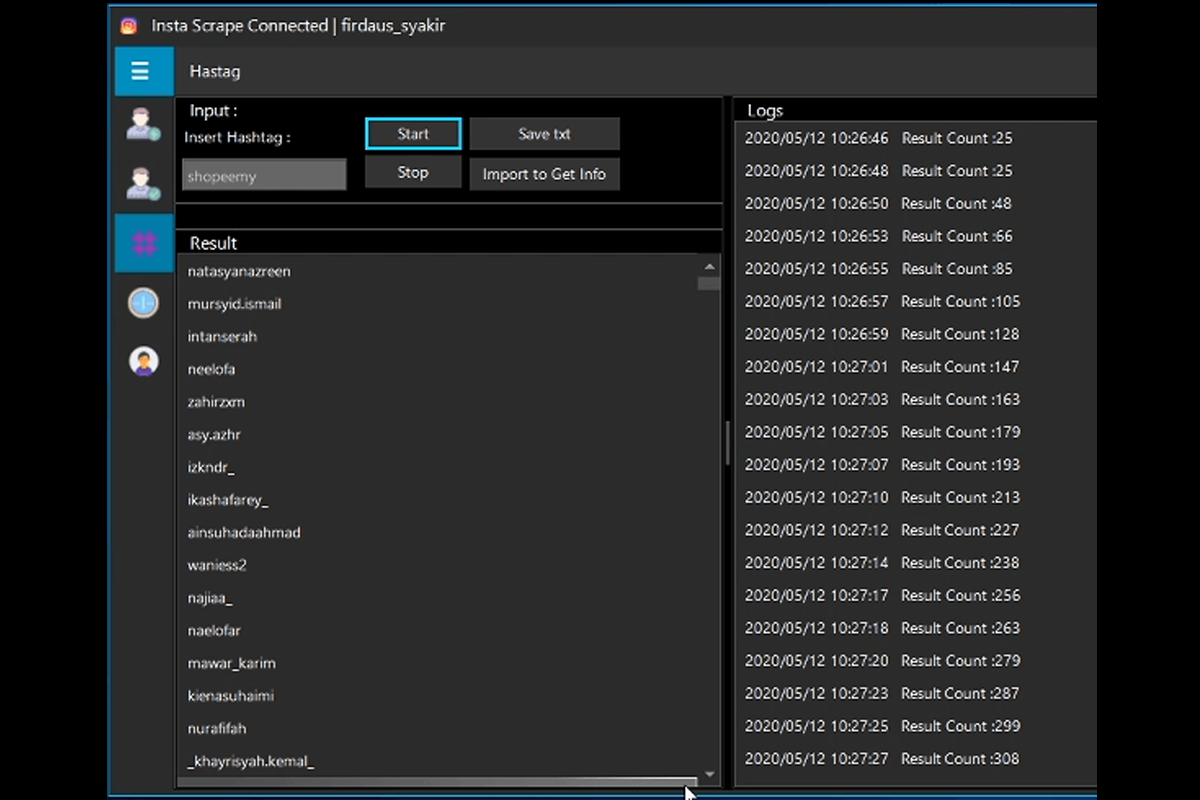1200x800 pixels.
Task: Click the Logs panel heading
Action: pyautogui.click(x=765, y=111)
